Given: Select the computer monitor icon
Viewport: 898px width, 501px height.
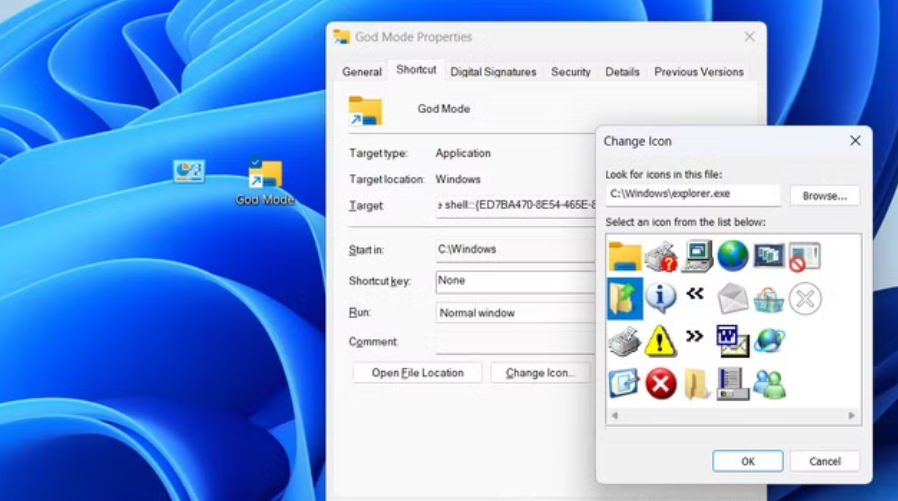Looking at the screenshot, I should pos(696,256).
